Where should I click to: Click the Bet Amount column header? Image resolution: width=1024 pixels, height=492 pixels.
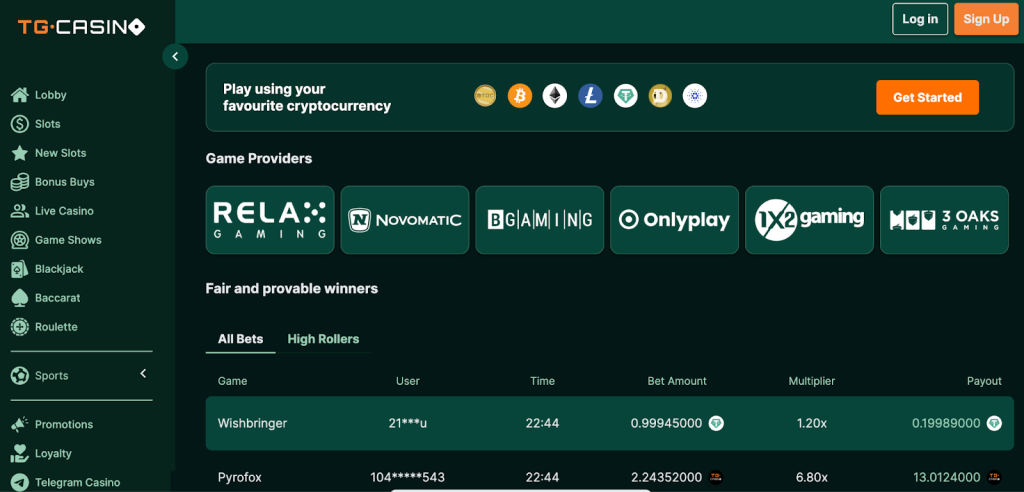[677, 381]
